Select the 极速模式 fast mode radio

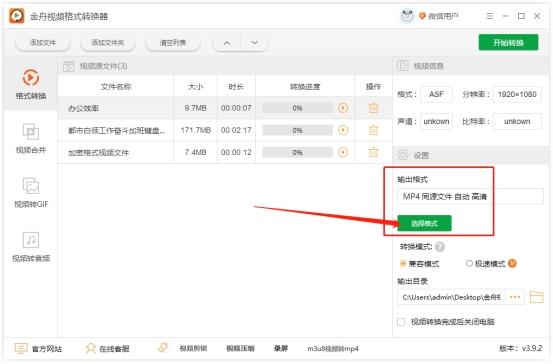point(469,263)
